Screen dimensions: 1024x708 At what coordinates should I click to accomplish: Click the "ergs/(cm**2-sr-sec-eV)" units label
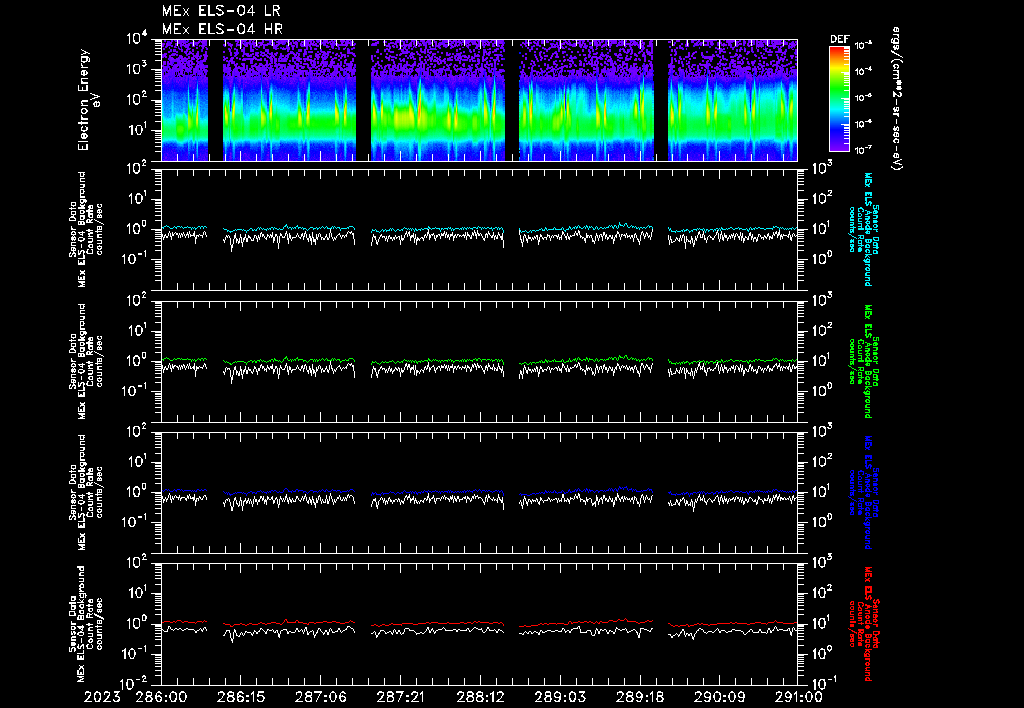(896, 99)
